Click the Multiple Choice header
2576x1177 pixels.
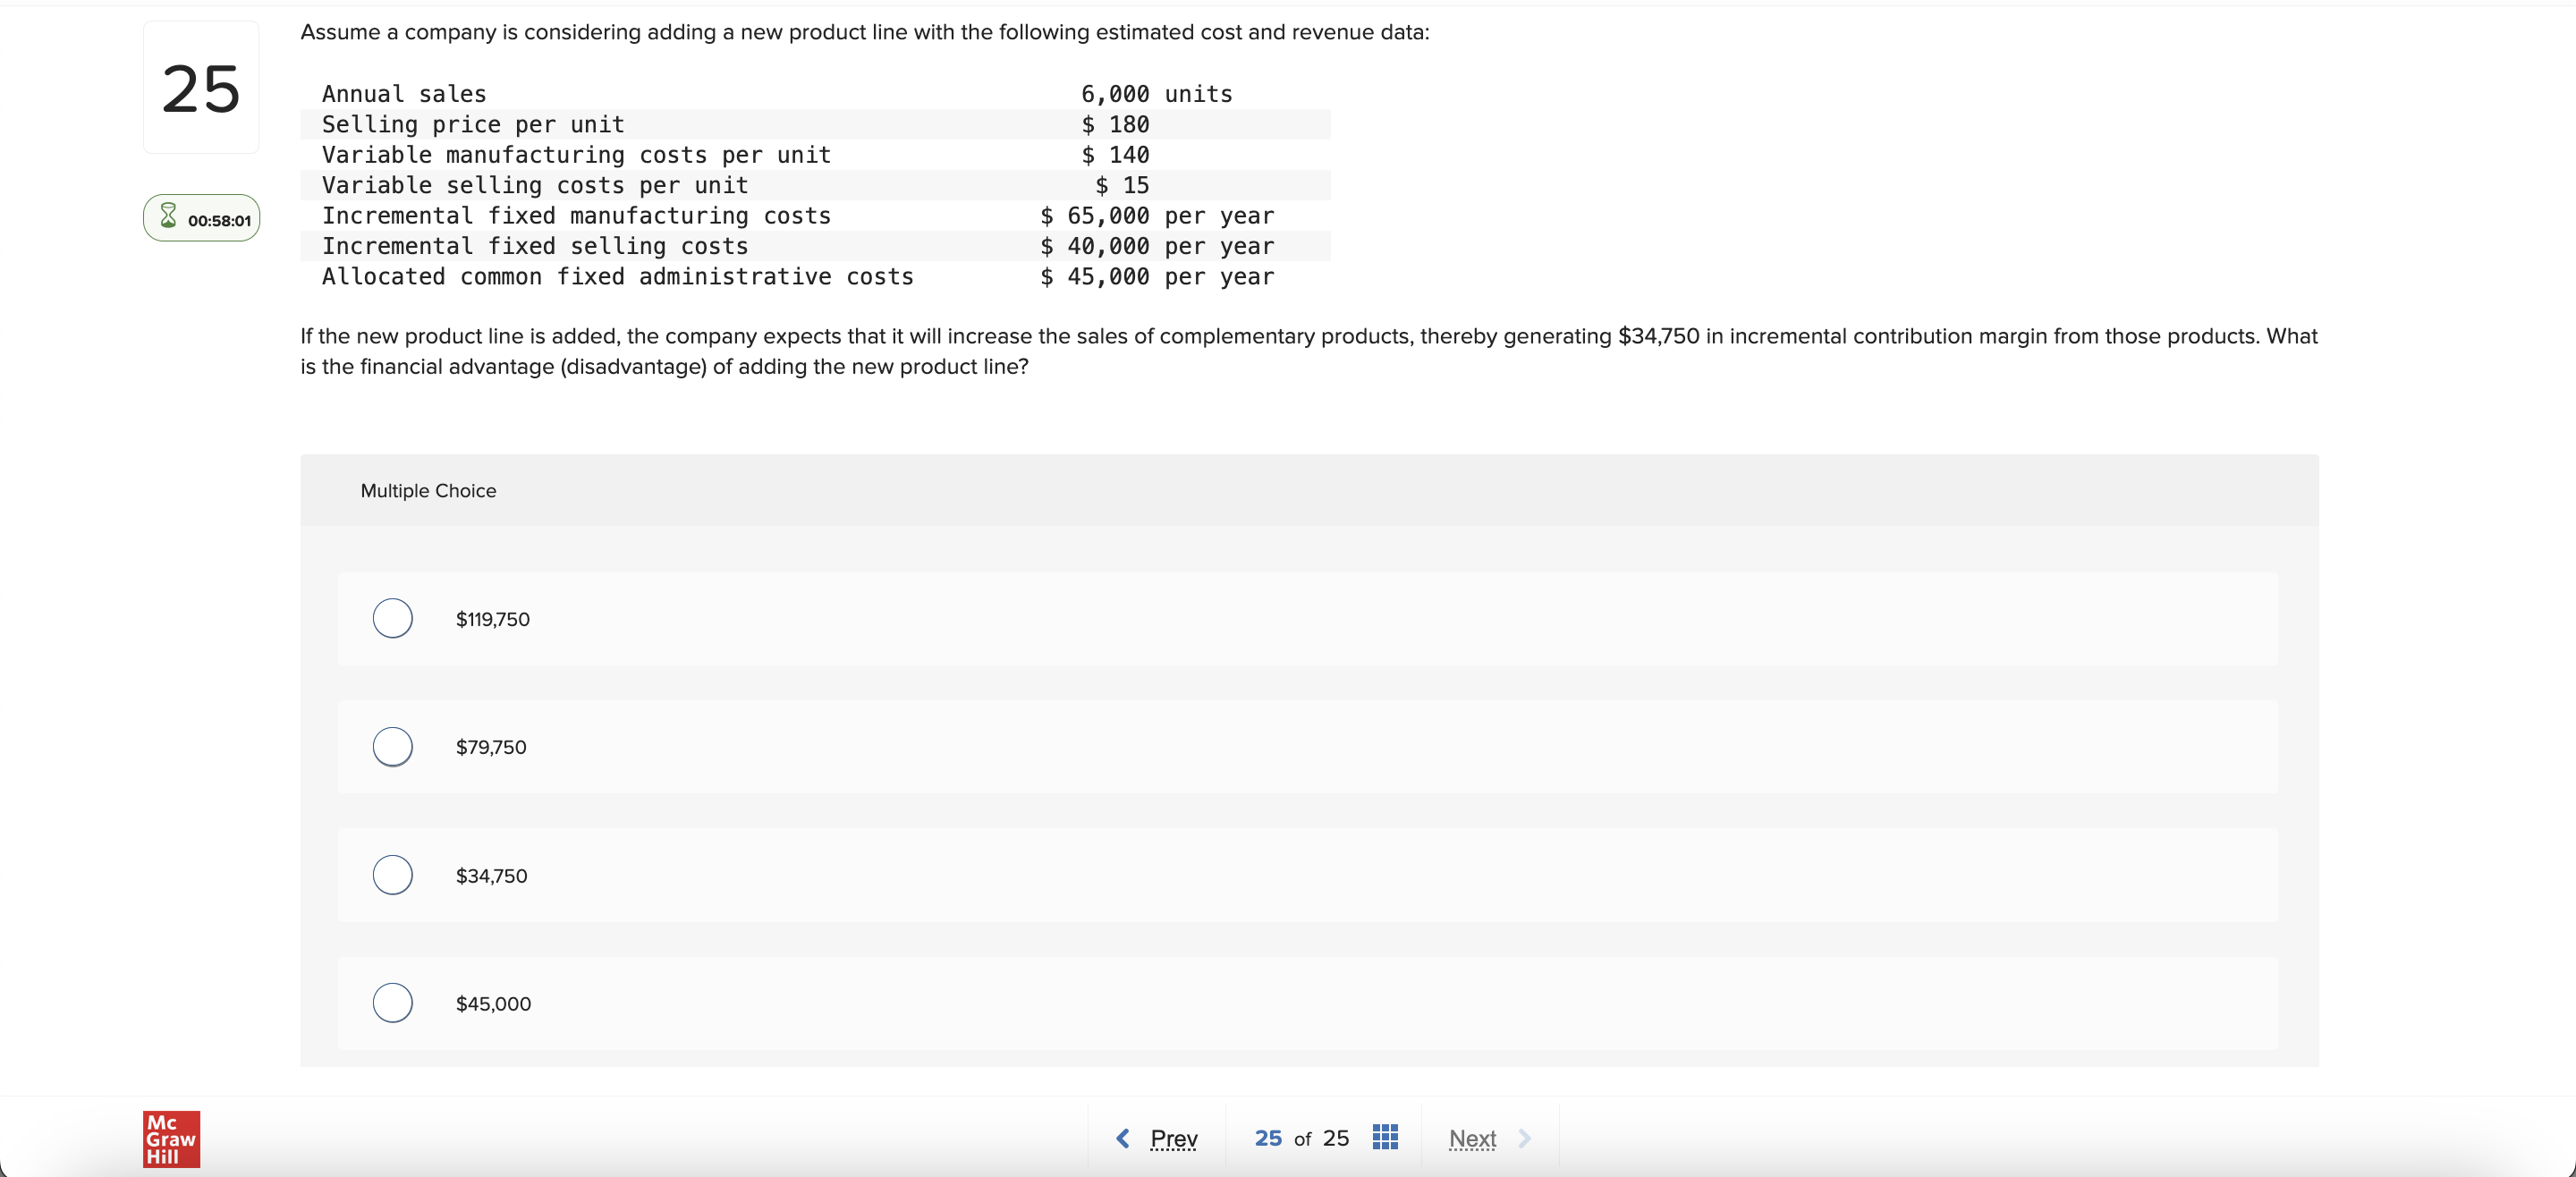coord(428,491)
